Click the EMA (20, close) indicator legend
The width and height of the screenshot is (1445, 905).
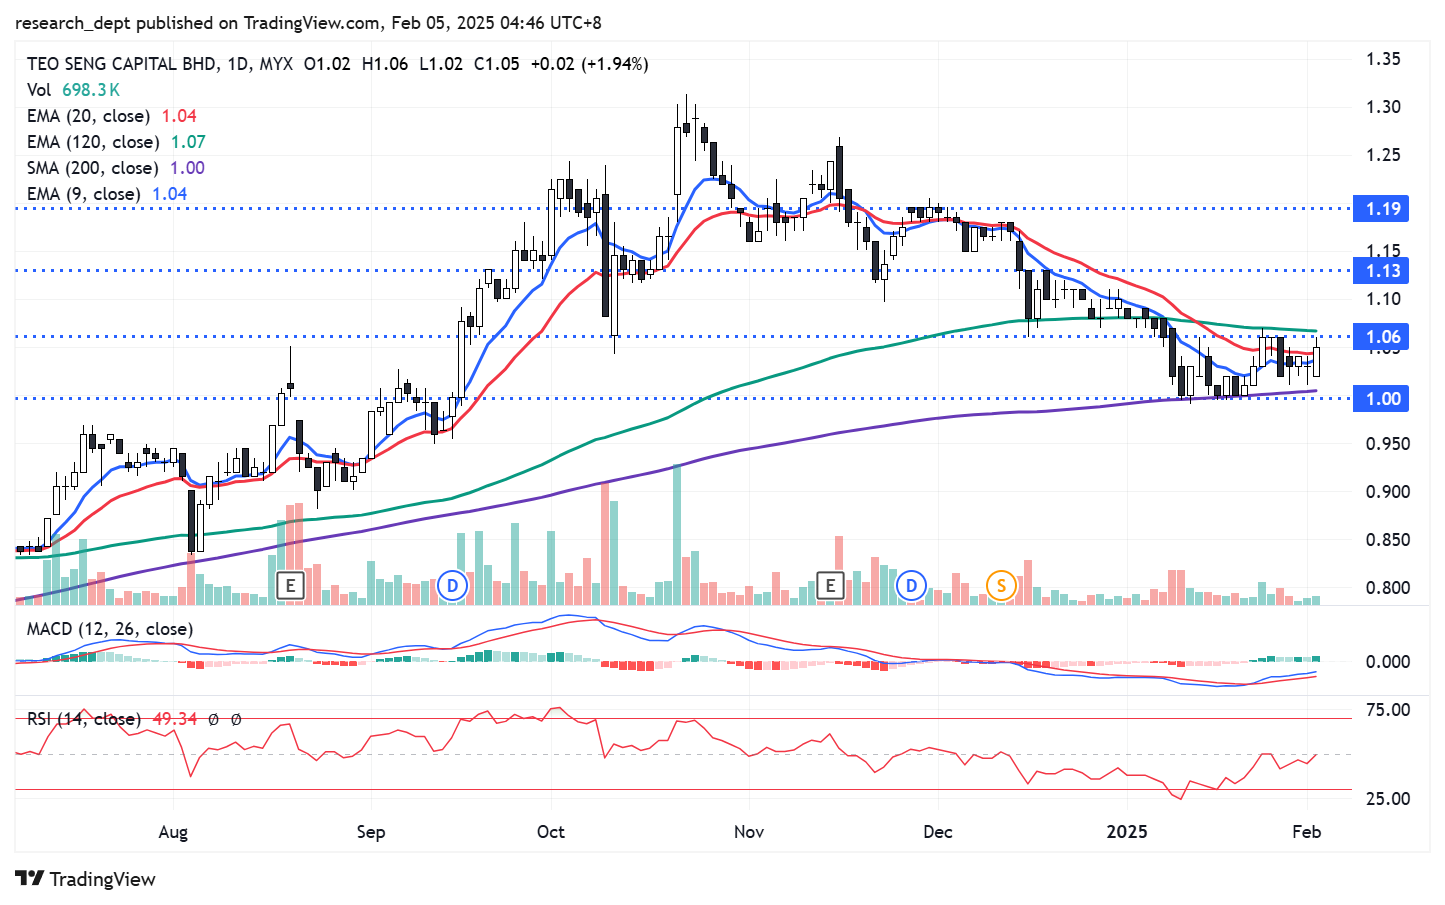click(89, 116)
